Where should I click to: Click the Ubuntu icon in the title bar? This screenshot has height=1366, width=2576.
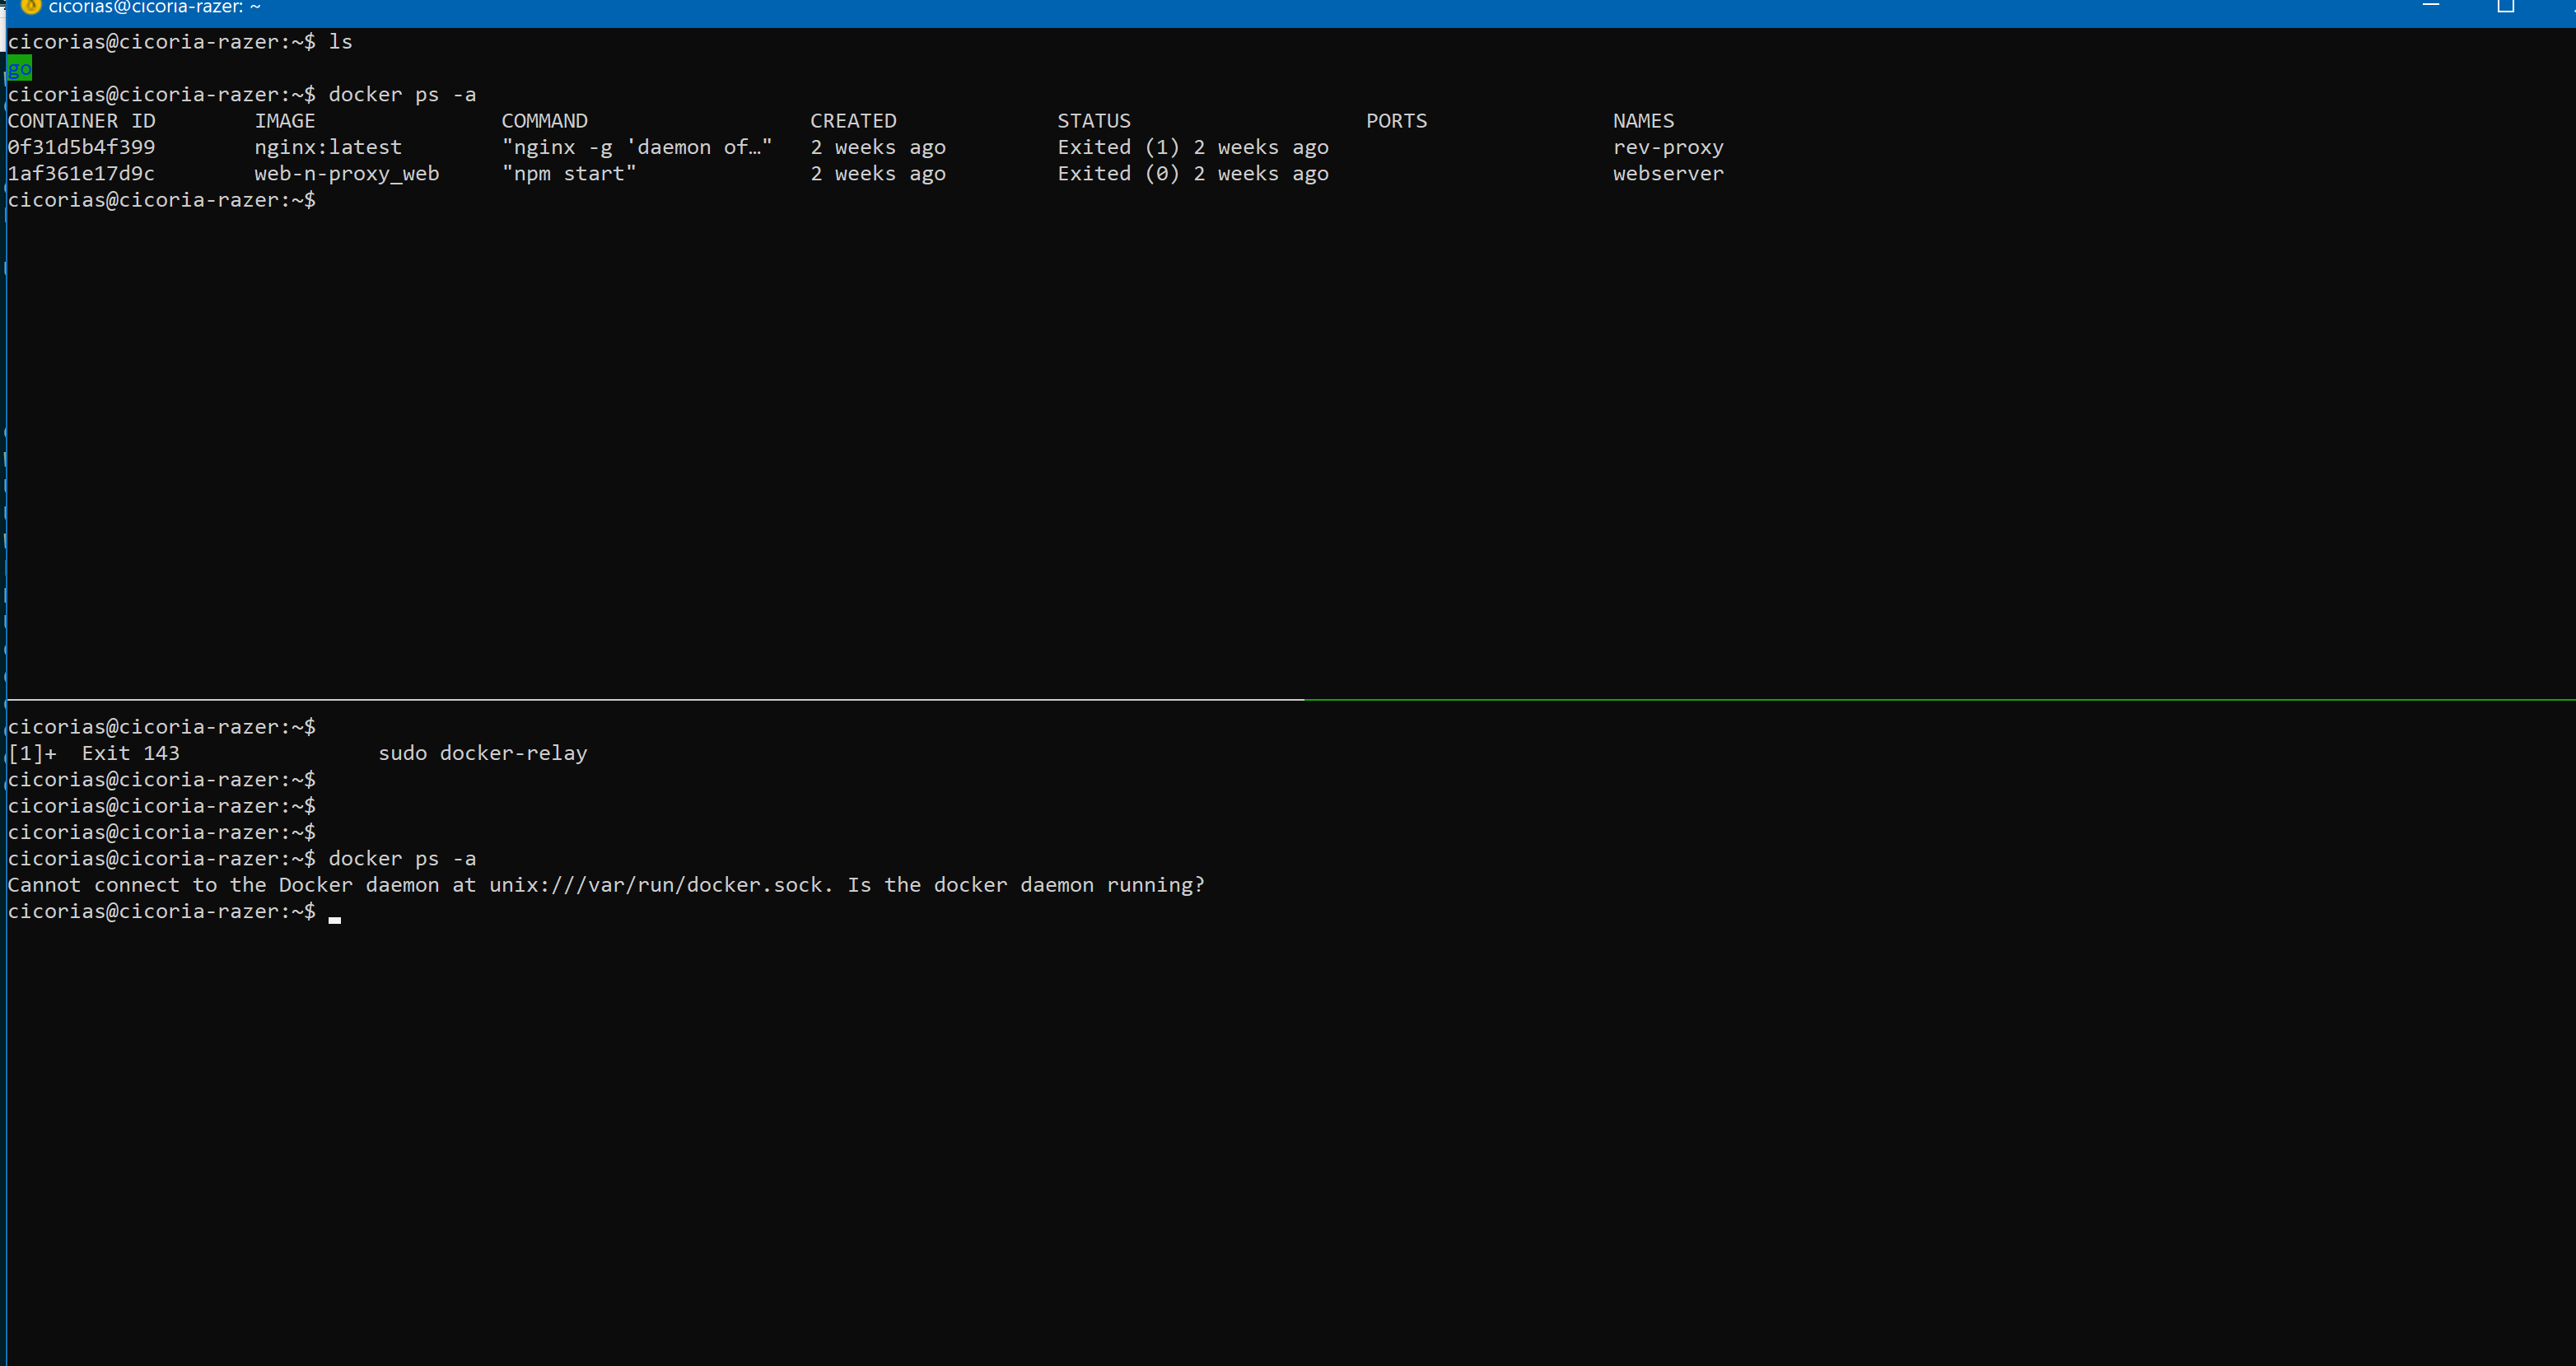click(32, 7)
